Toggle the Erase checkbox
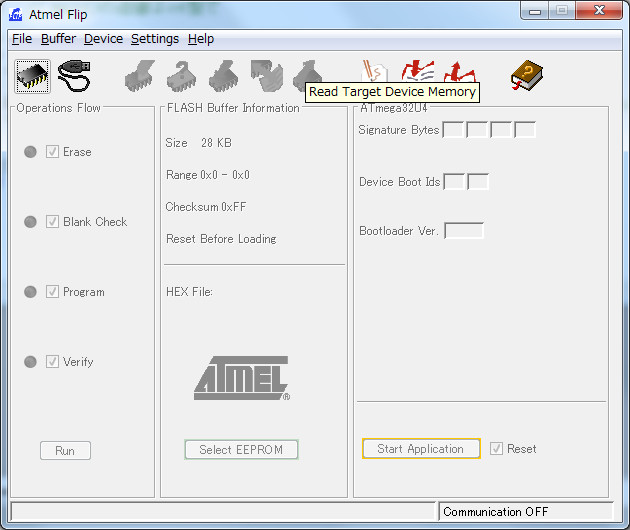The height and width of the screenshot is (530, 630). pos(52,151)
